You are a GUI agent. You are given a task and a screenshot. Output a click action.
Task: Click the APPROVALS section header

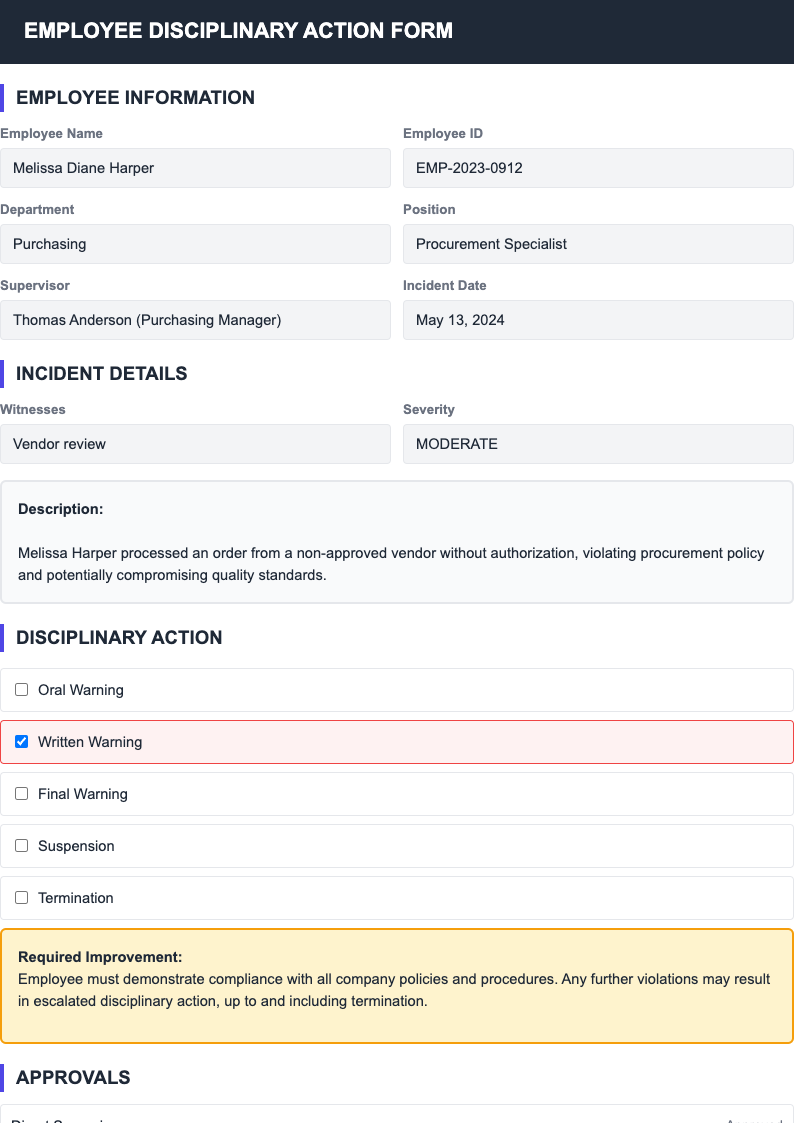(72, 1077)
